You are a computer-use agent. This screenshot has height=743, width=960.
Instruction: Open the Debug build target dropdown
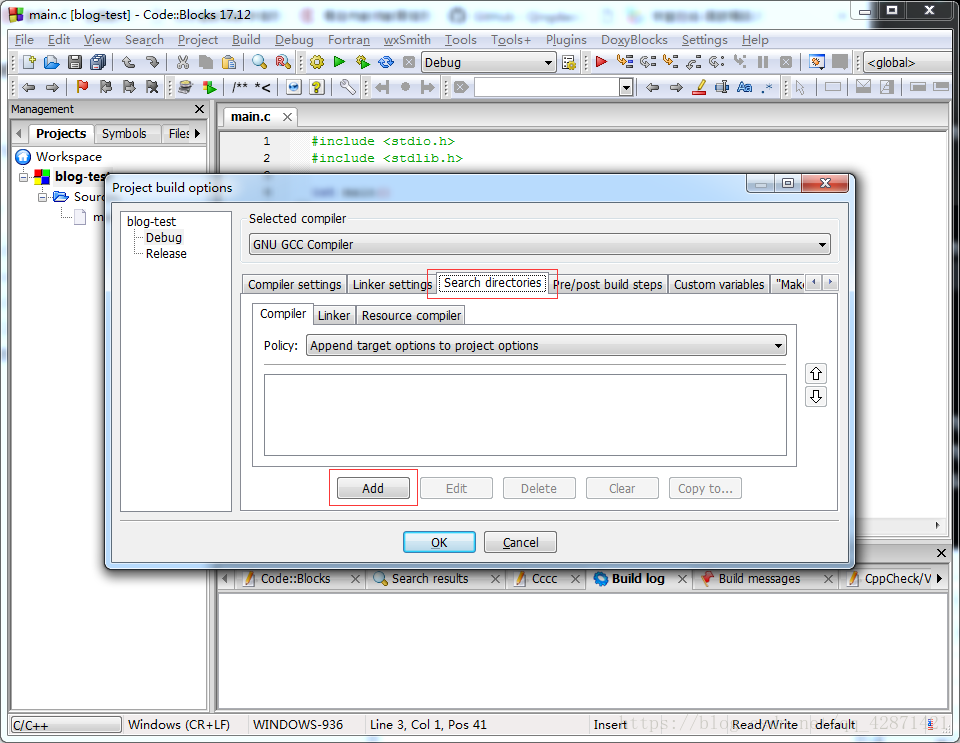pos(488,62)
